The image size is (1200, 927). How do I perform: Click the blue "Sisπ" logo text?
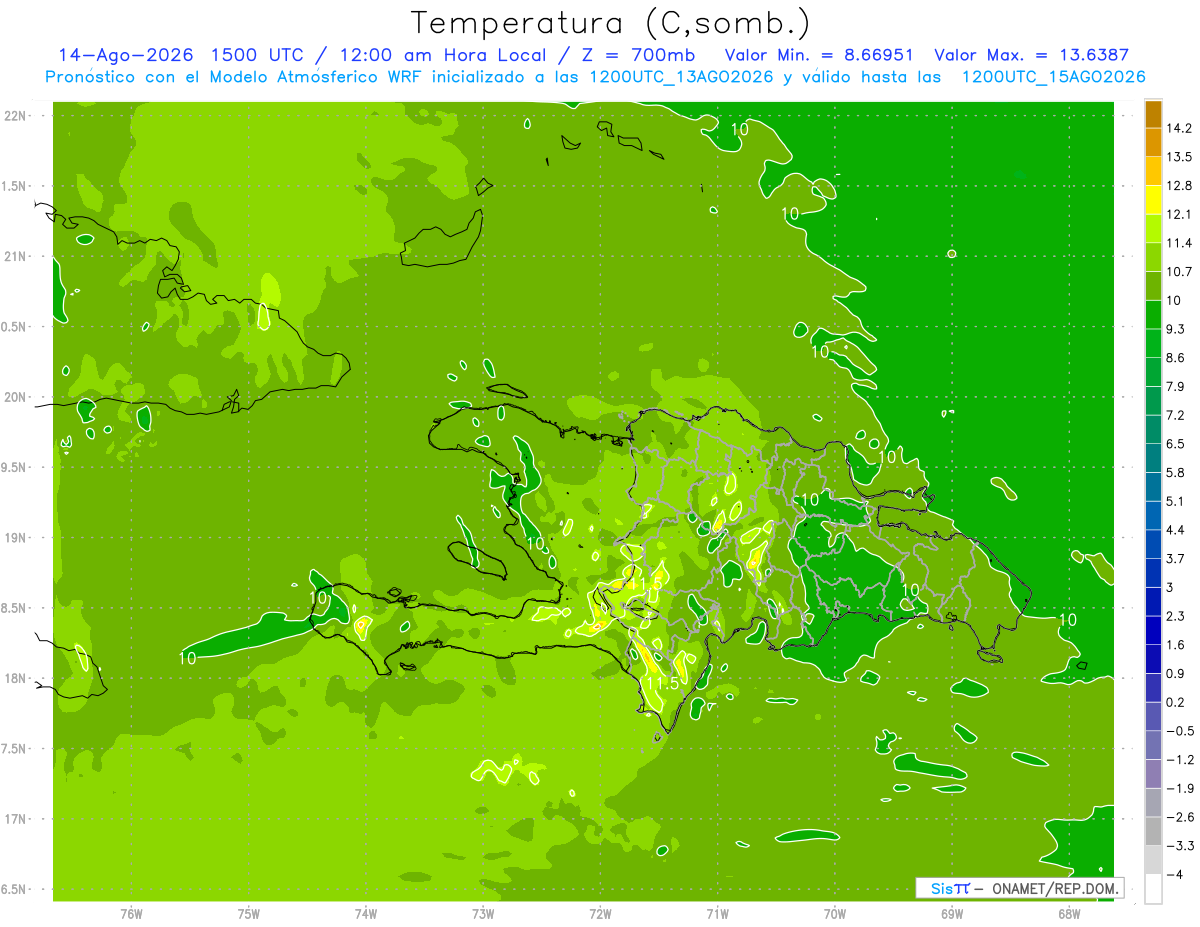click(x=949, y=888)
